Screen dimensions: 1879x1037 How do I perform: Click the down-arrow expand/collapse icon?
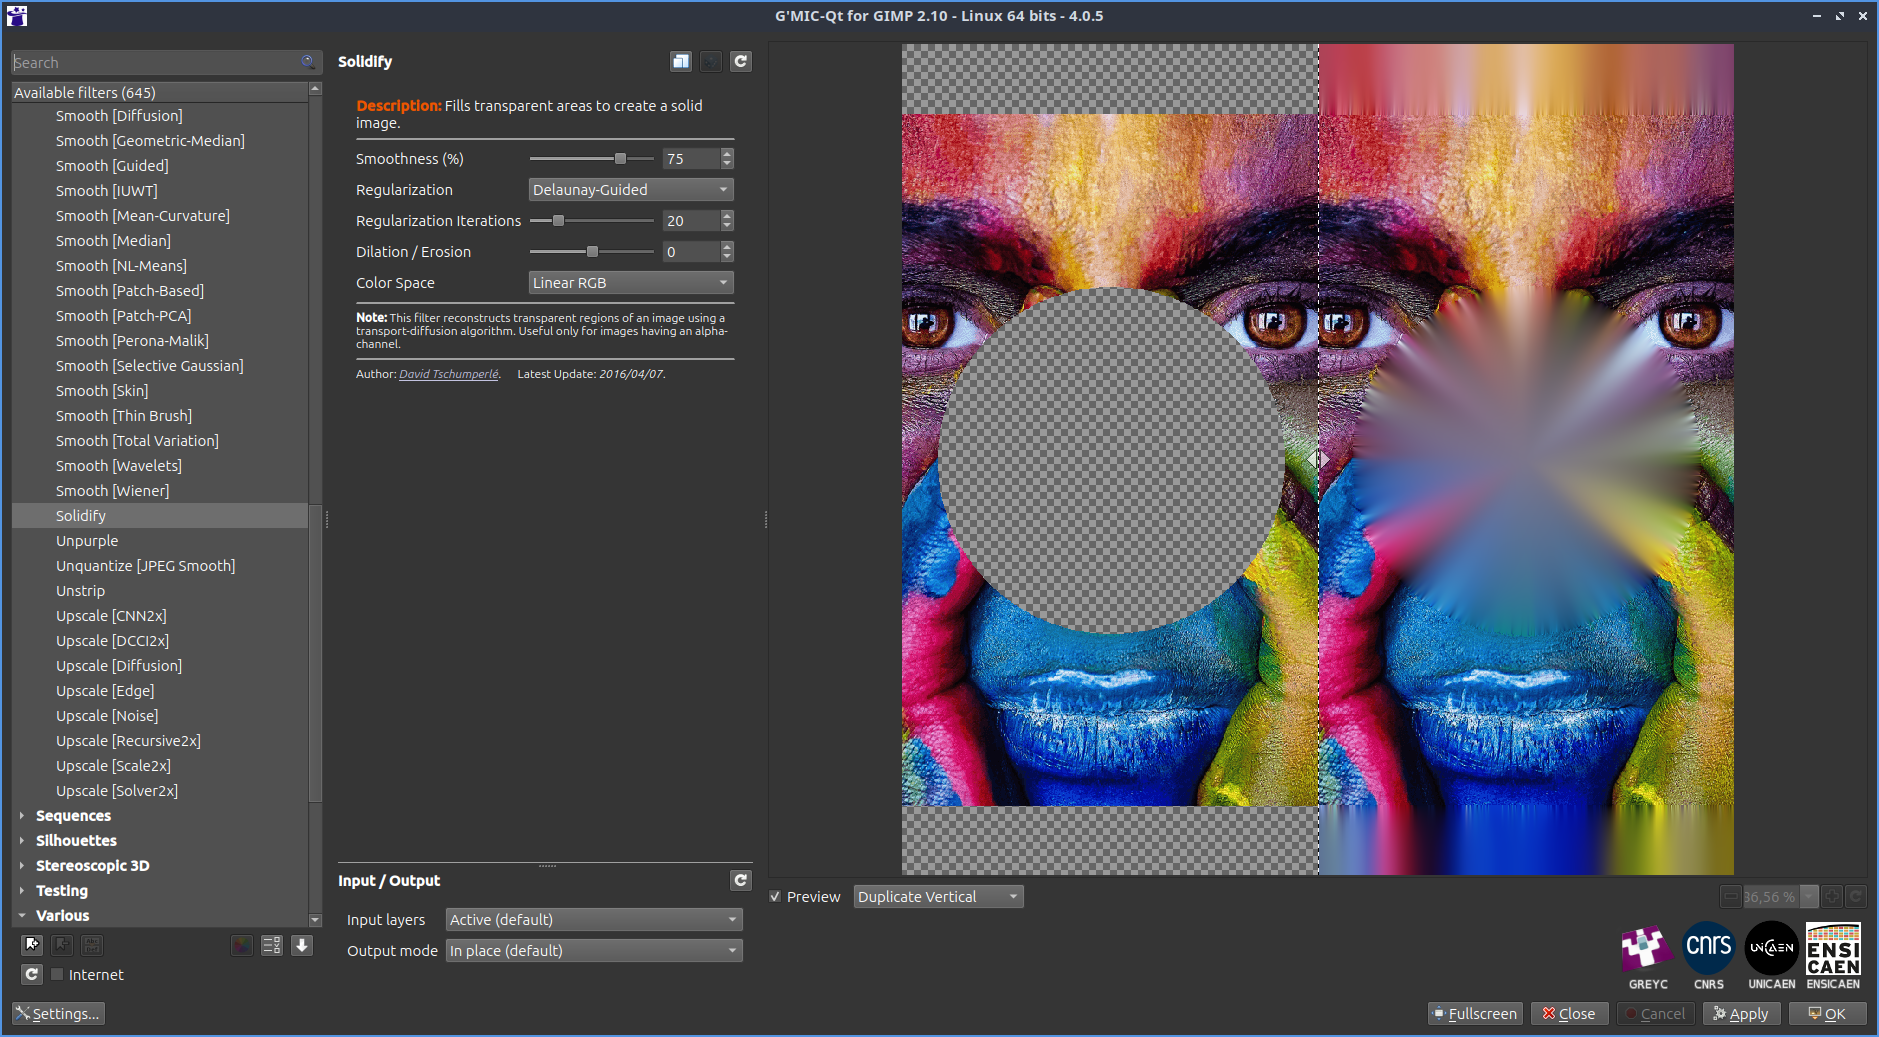coord(302,945)
